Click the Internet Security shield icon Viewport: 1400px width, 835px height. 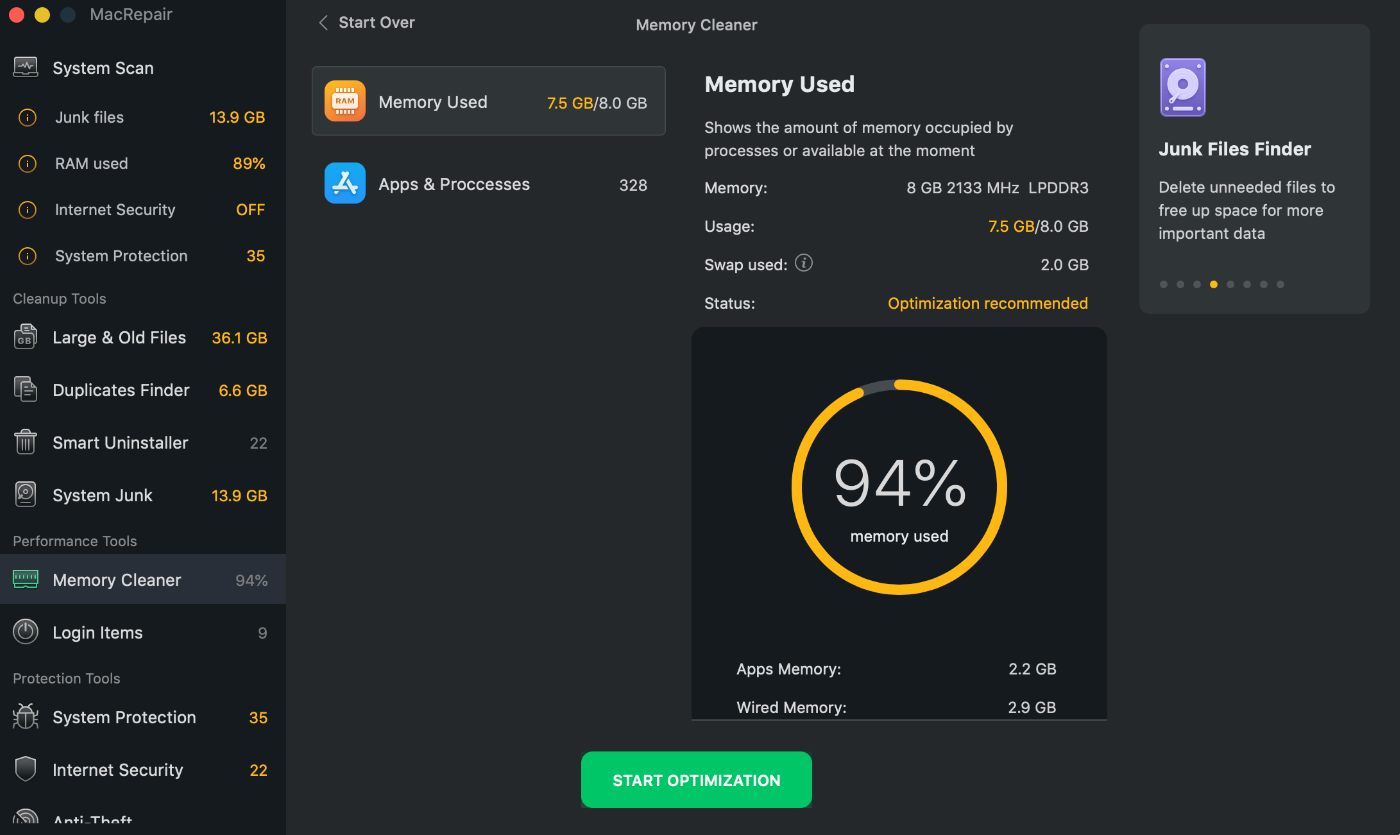[25, 770]
